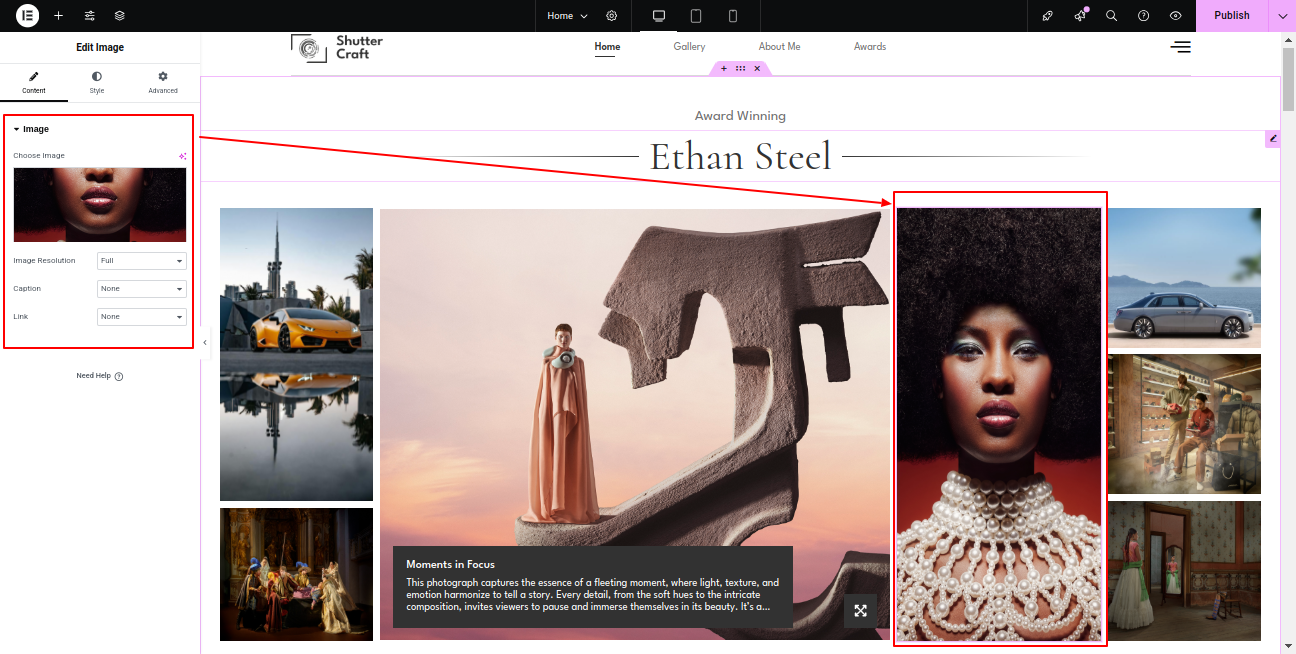1296x654 pixels.
Task: Click the Moments in Focus caption title
Action: point(450,564)
